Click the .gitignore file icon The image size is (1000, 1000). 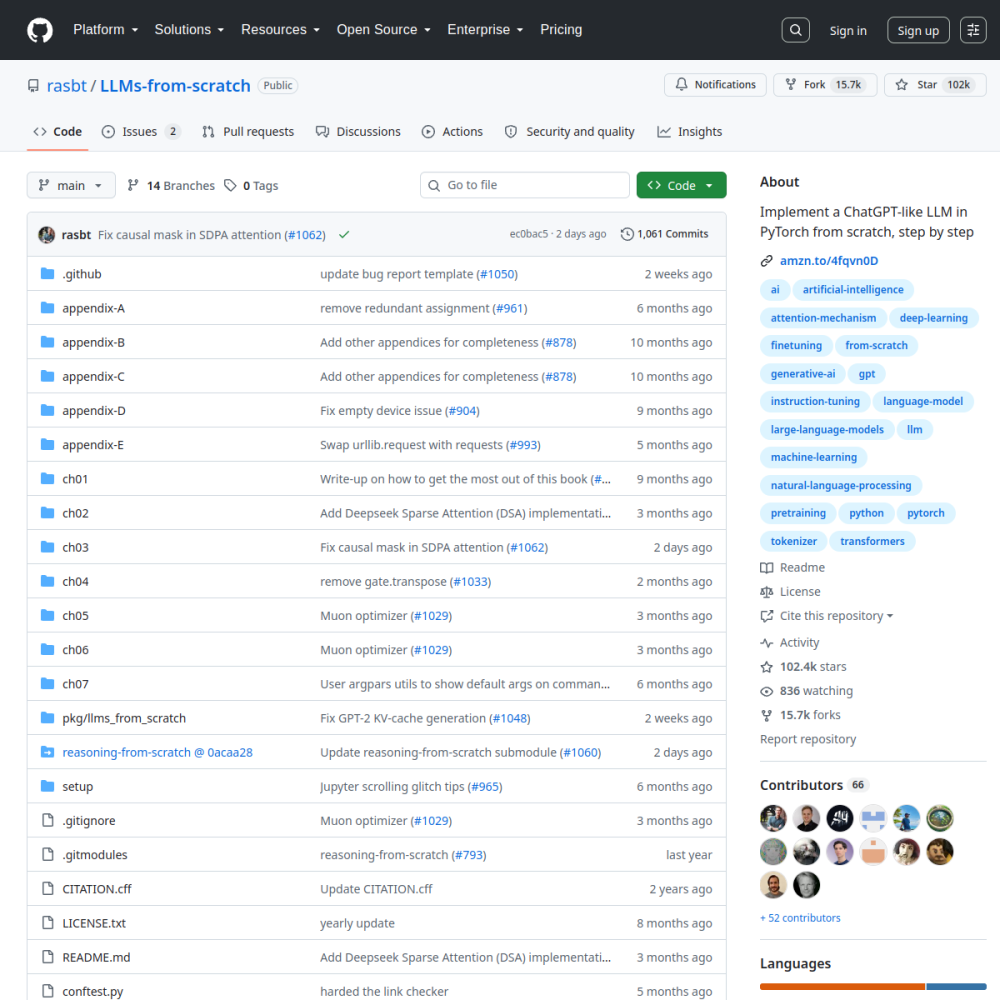click(x=47, y=820)
